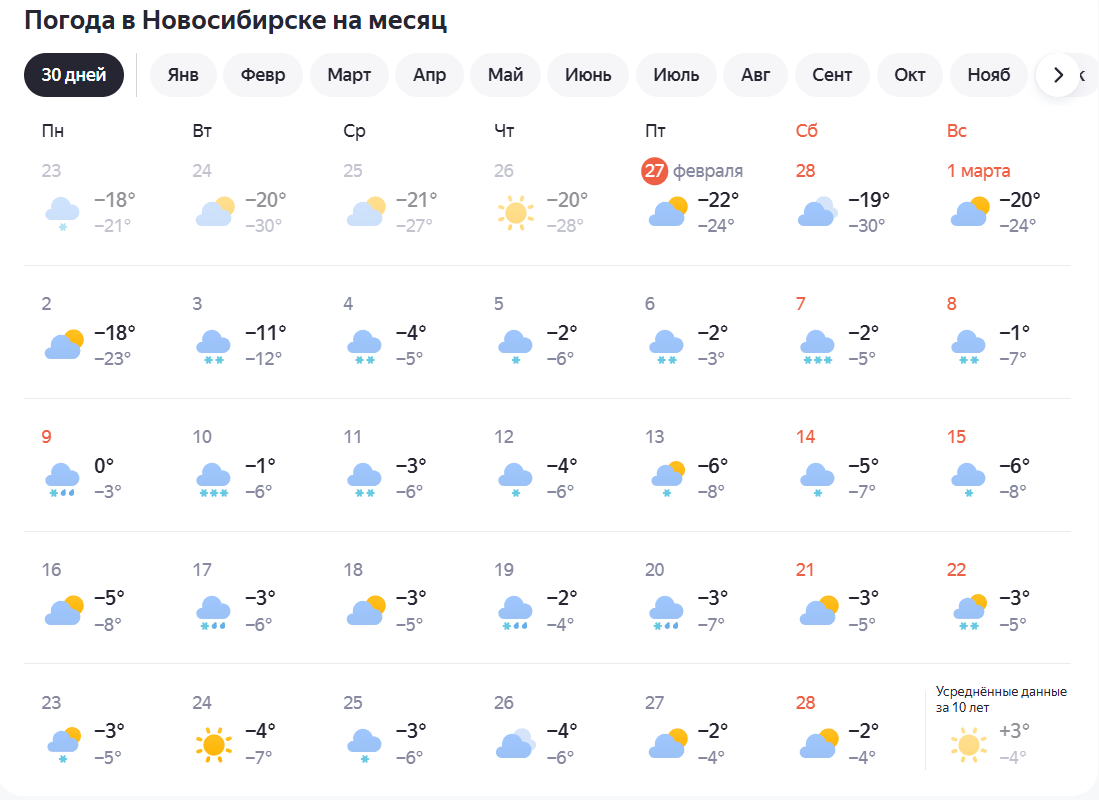Select the Сент month tab
Image resolution: width=1099 pixels, height=800 pixels.
[x=832, y=75]
